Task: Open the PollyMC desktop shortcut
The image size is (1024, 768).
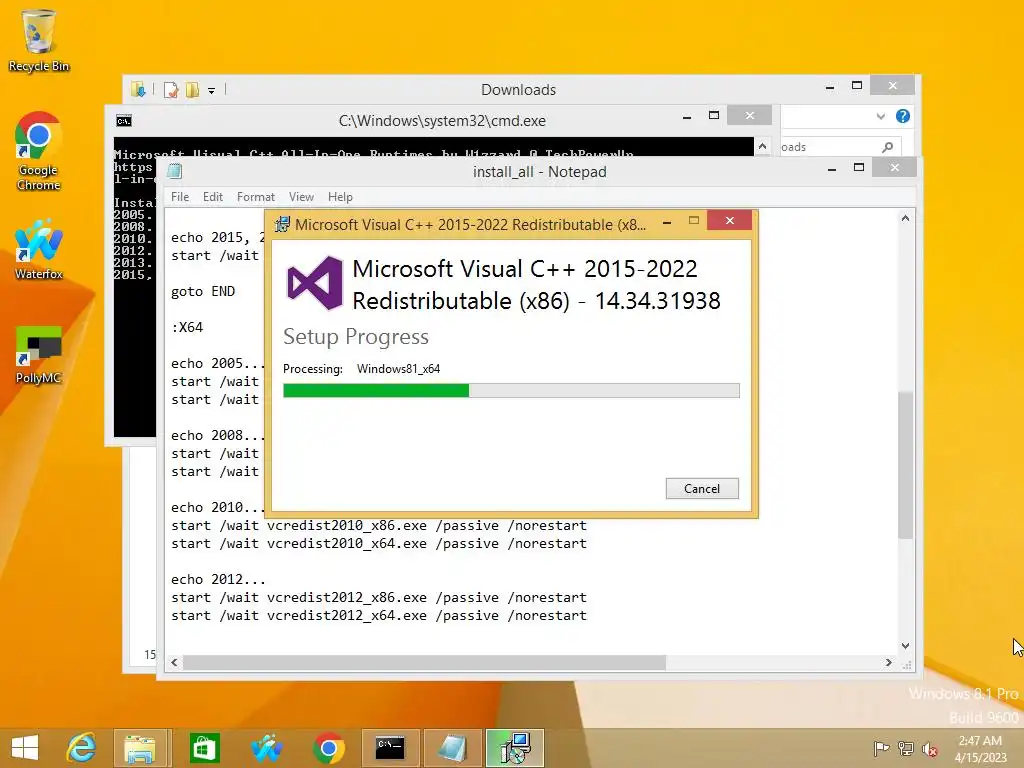Action: click(x=39, y=355)
